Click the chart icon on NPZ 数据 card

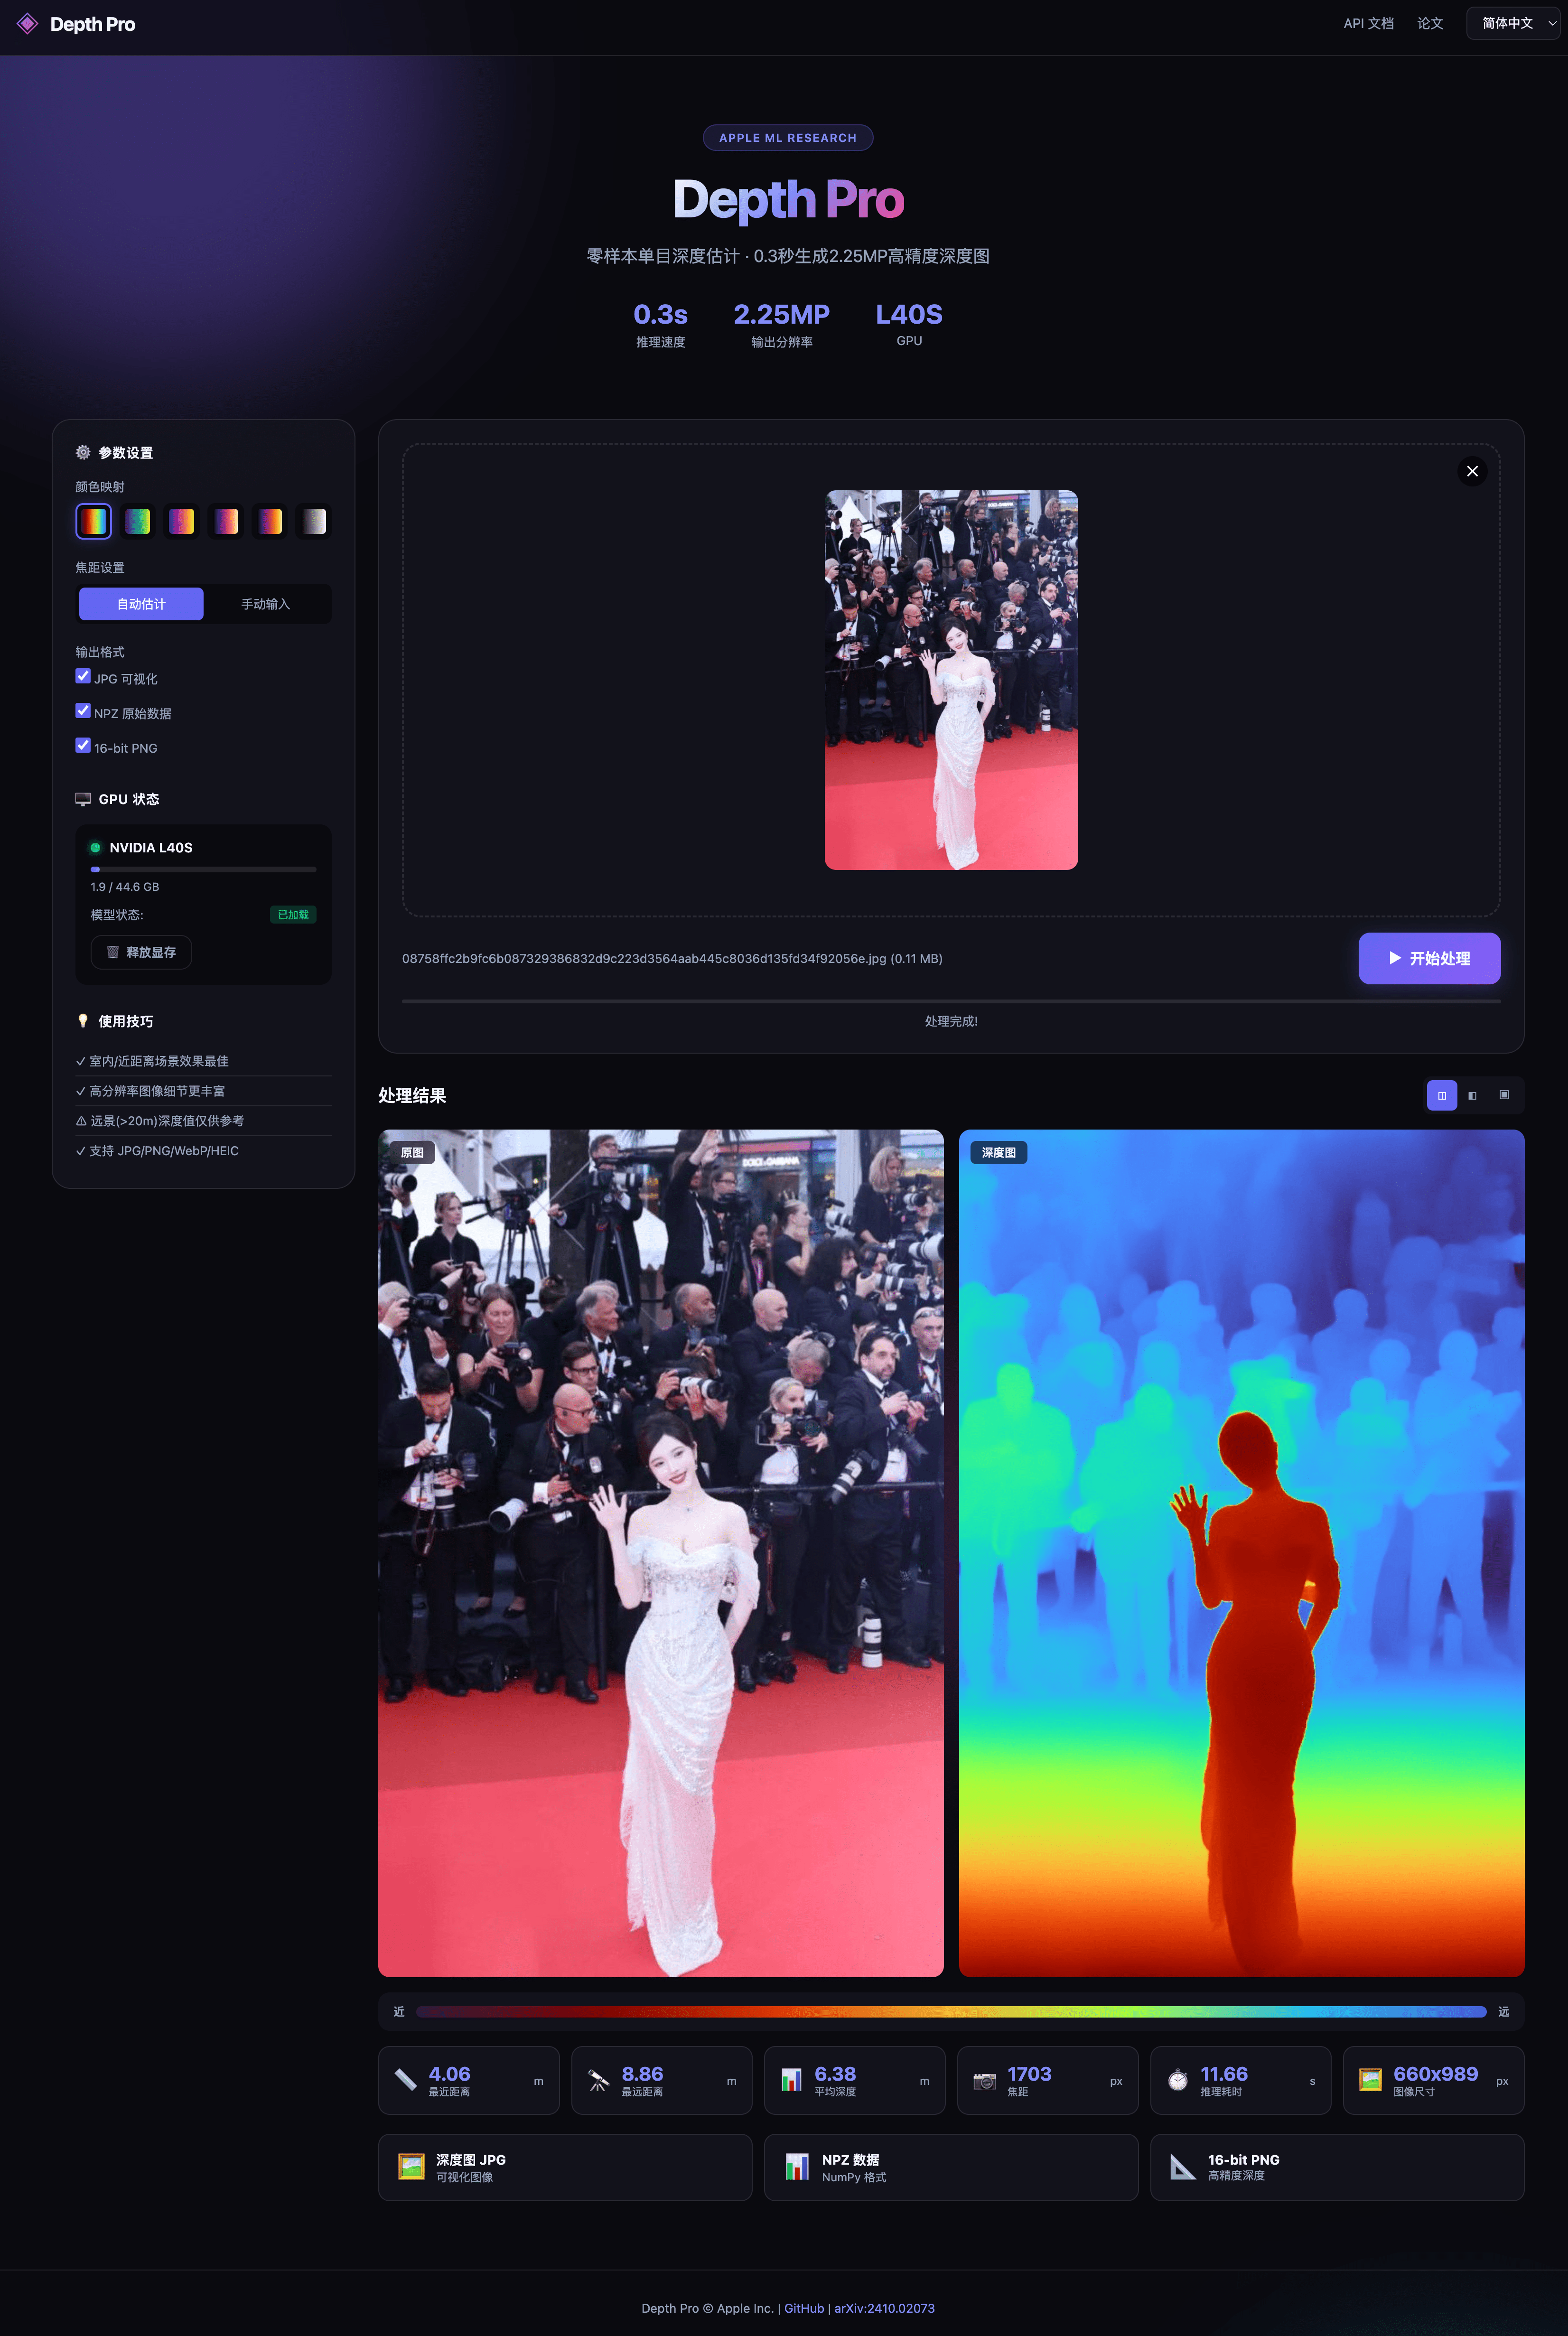[x=797, y=2167]
